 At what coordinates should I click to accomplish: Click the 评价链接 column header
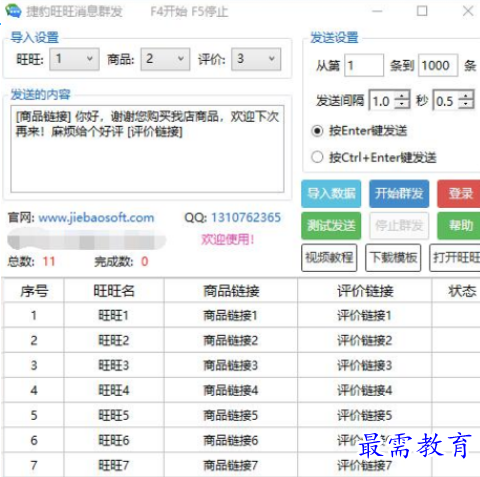(365, 291)
